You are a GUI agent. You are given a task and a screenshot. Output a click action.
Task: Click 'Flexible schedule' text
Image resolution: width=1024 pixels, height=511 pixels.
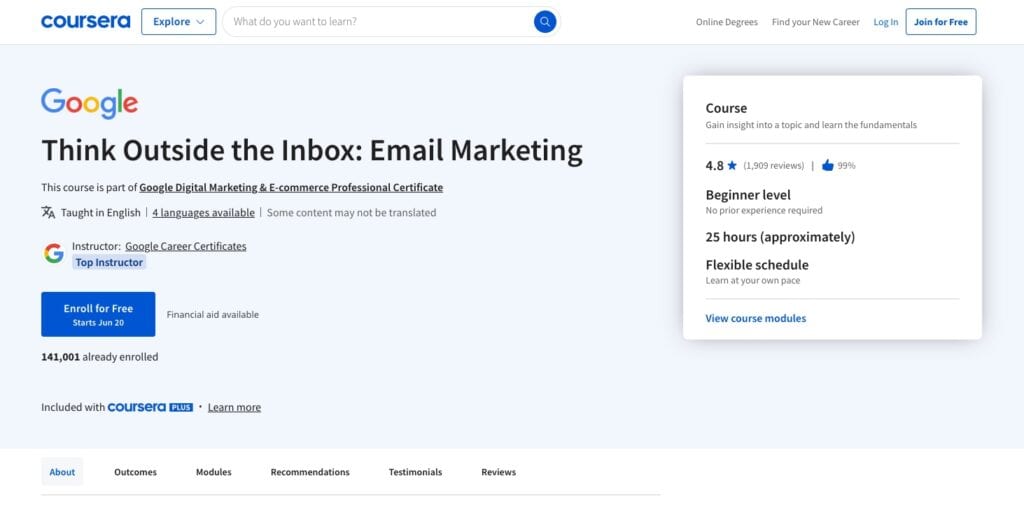click(757, 265)
